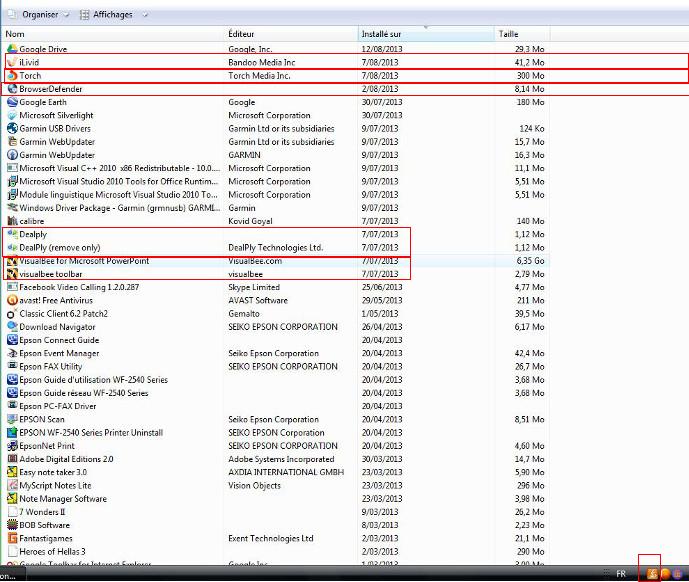Click the Download Navigator icon
Image resolution: width=689 pixels, height=582 pixels.
point(12,327)
